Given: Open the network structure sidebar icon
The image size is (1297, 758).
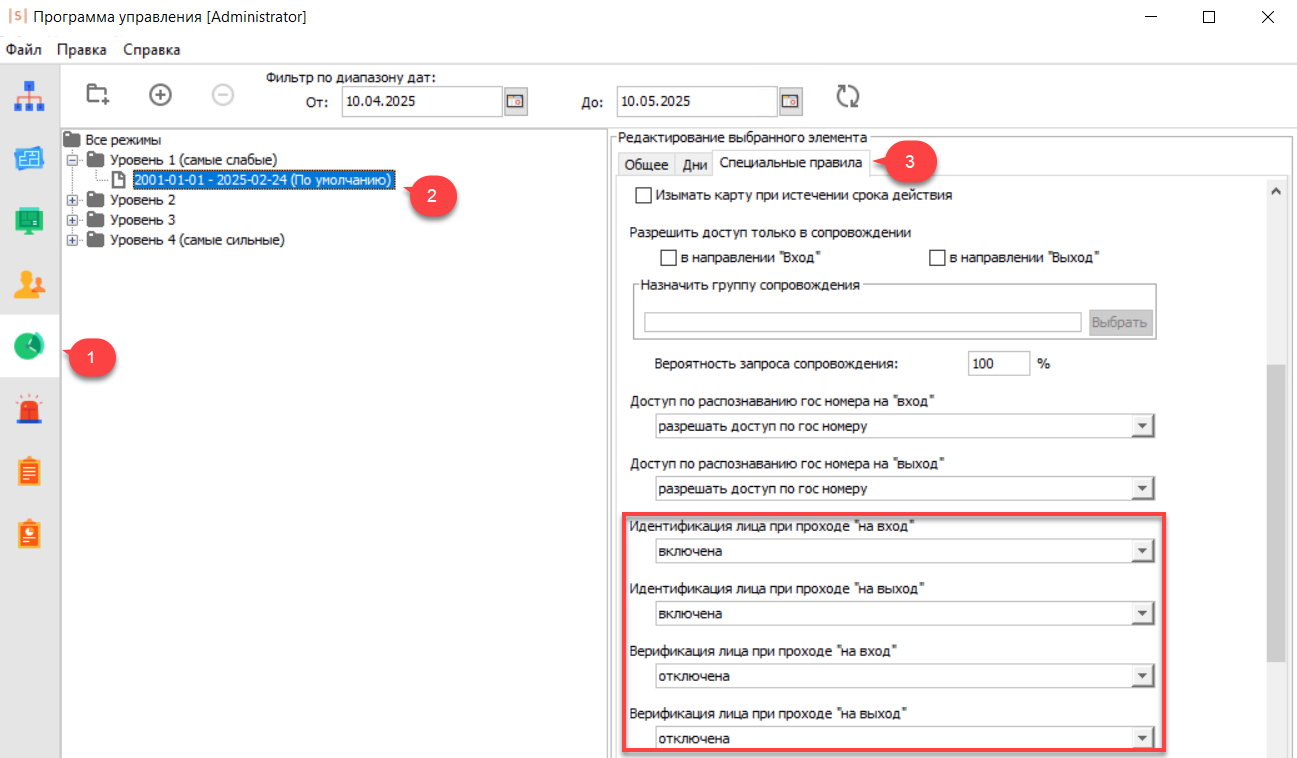Looking at the screenshot, I should click(x=29, y=96).
